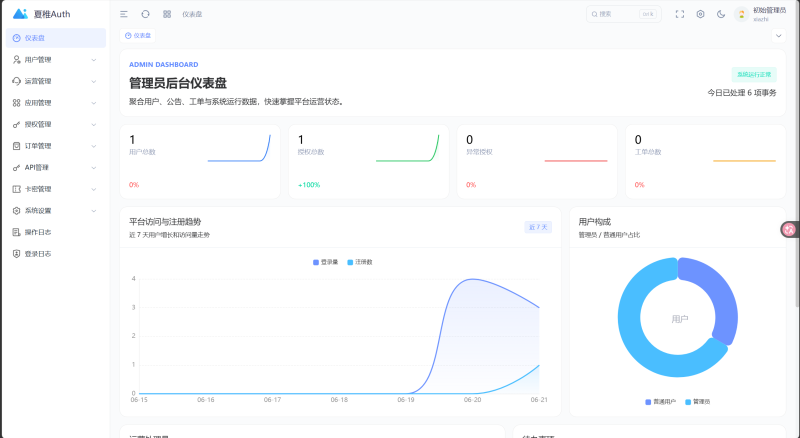Screen dimensions: 800x438
Task: Expand the 授权管理 submenu chevron
Action: (94, 125)
